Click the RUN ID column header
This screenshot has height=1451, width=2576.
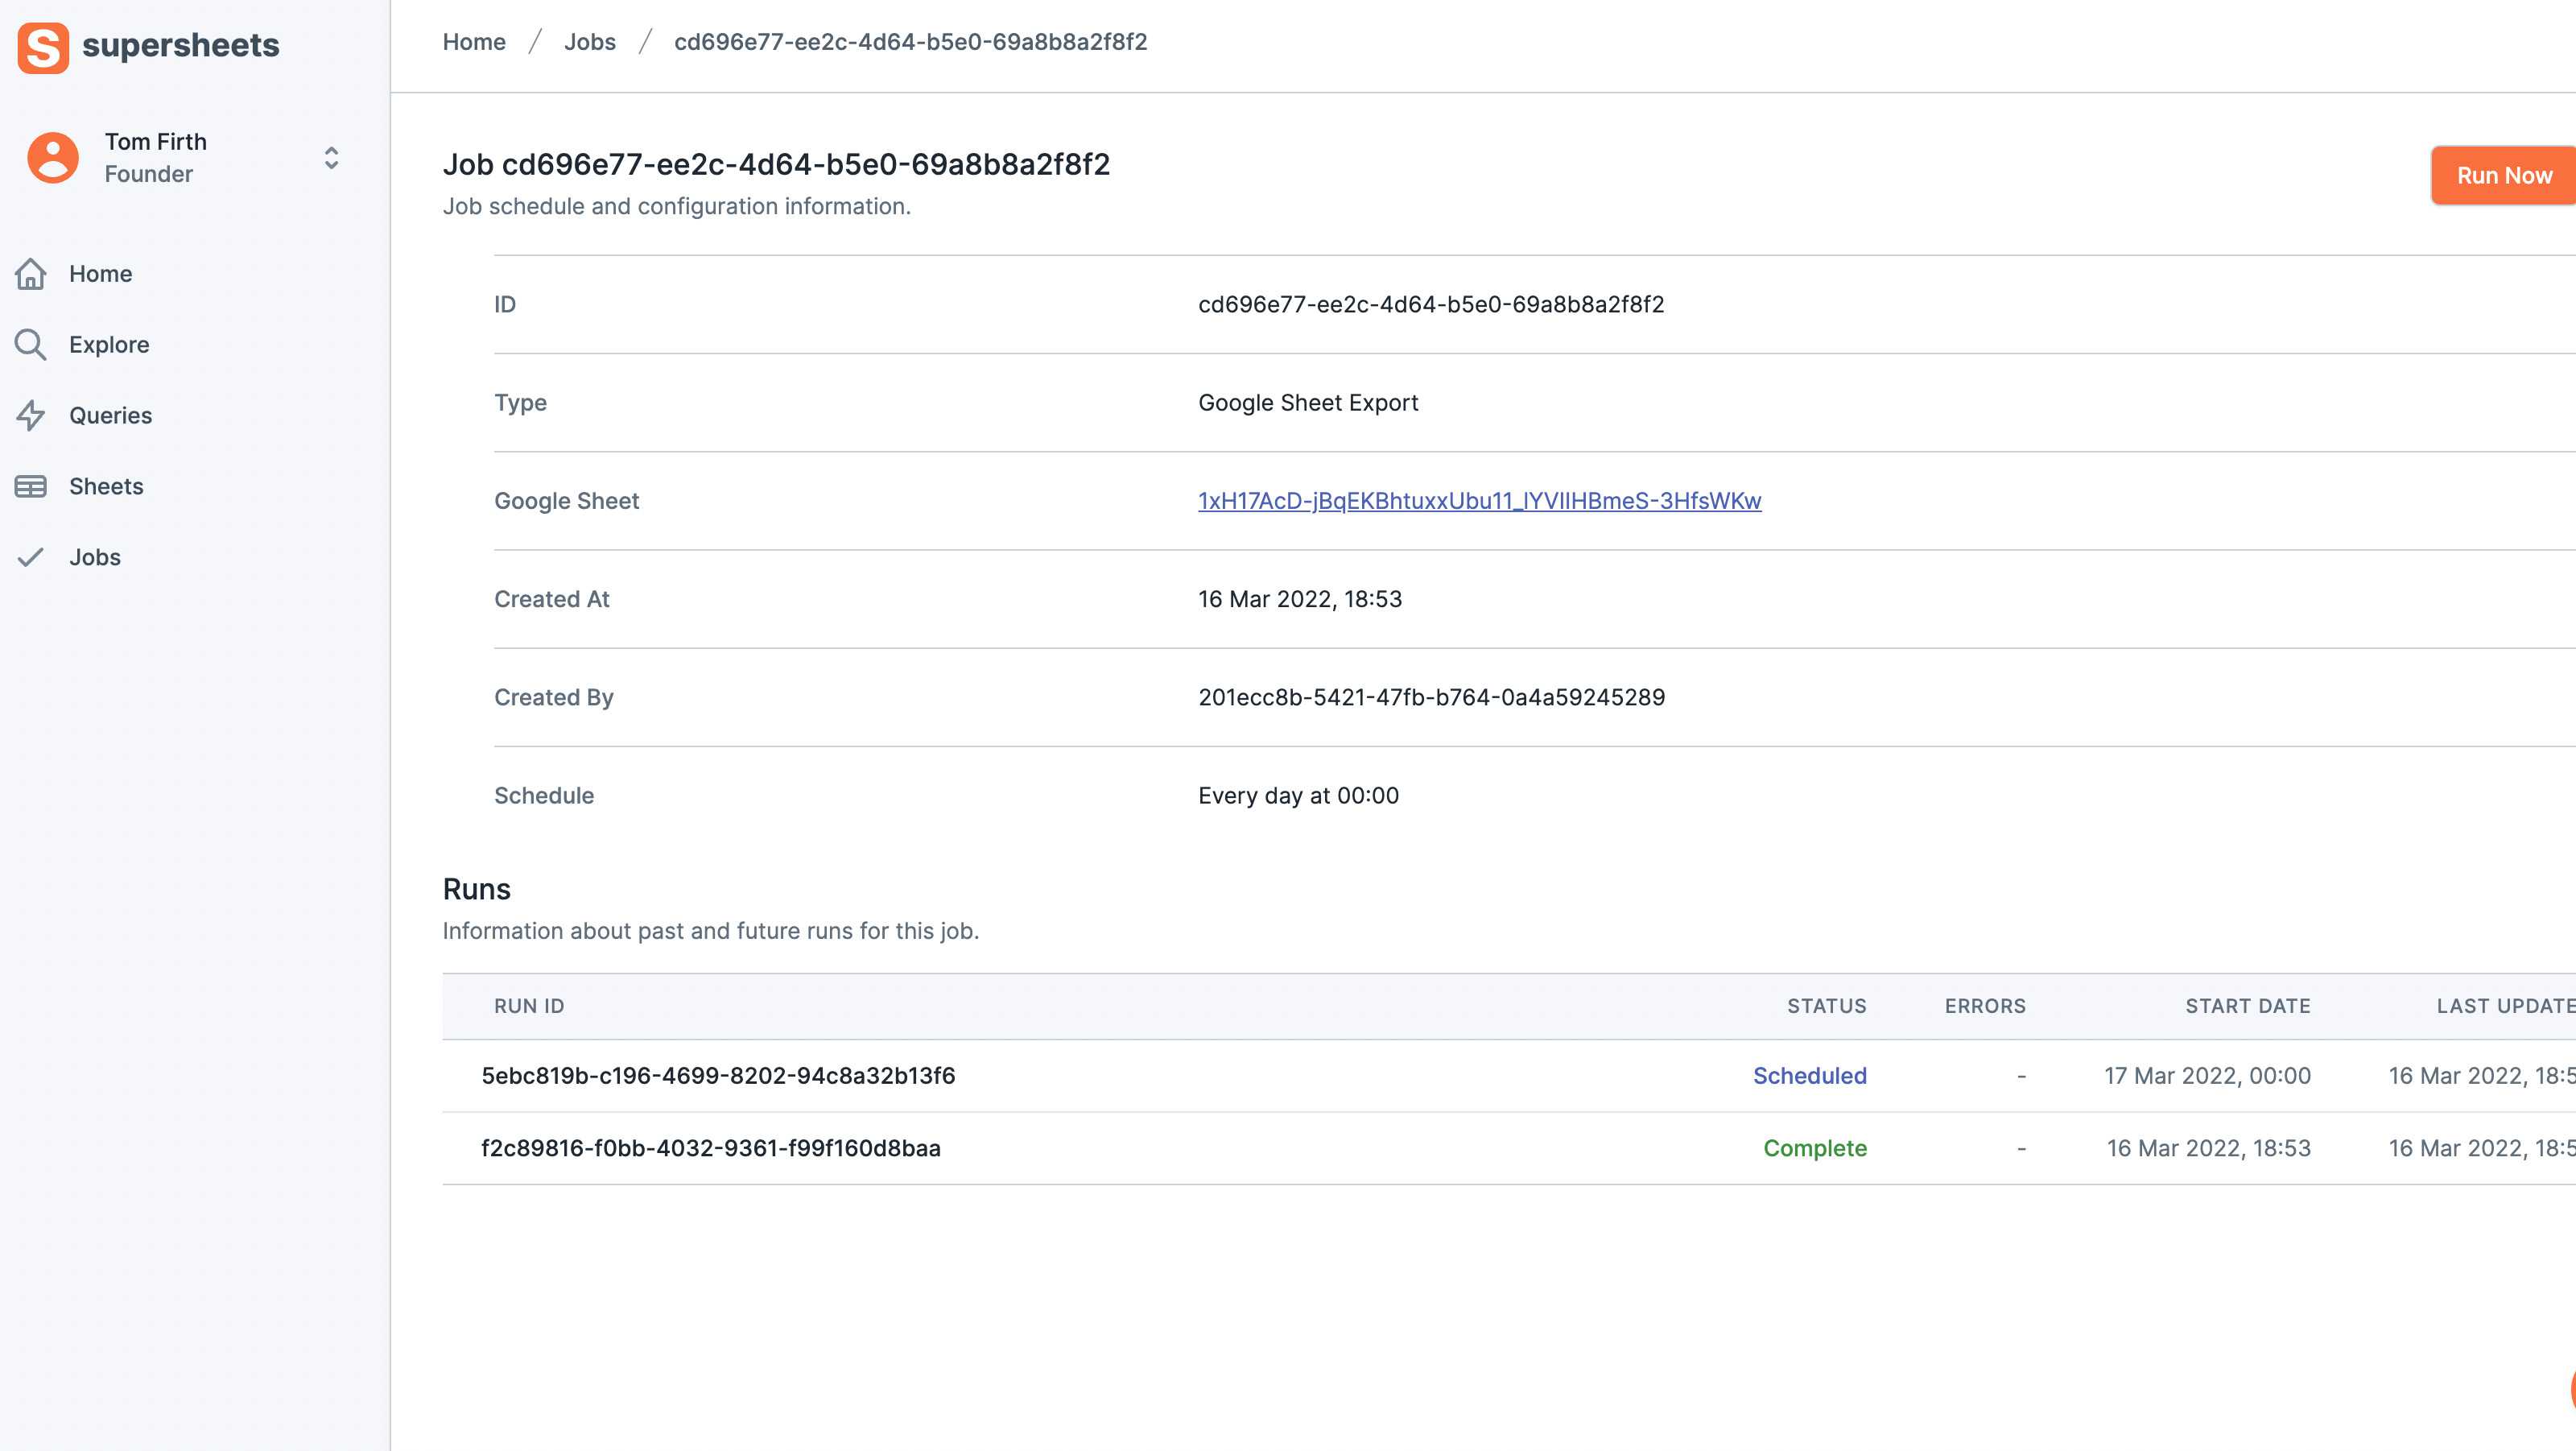pyautogui.click(x=529, y=1006)
